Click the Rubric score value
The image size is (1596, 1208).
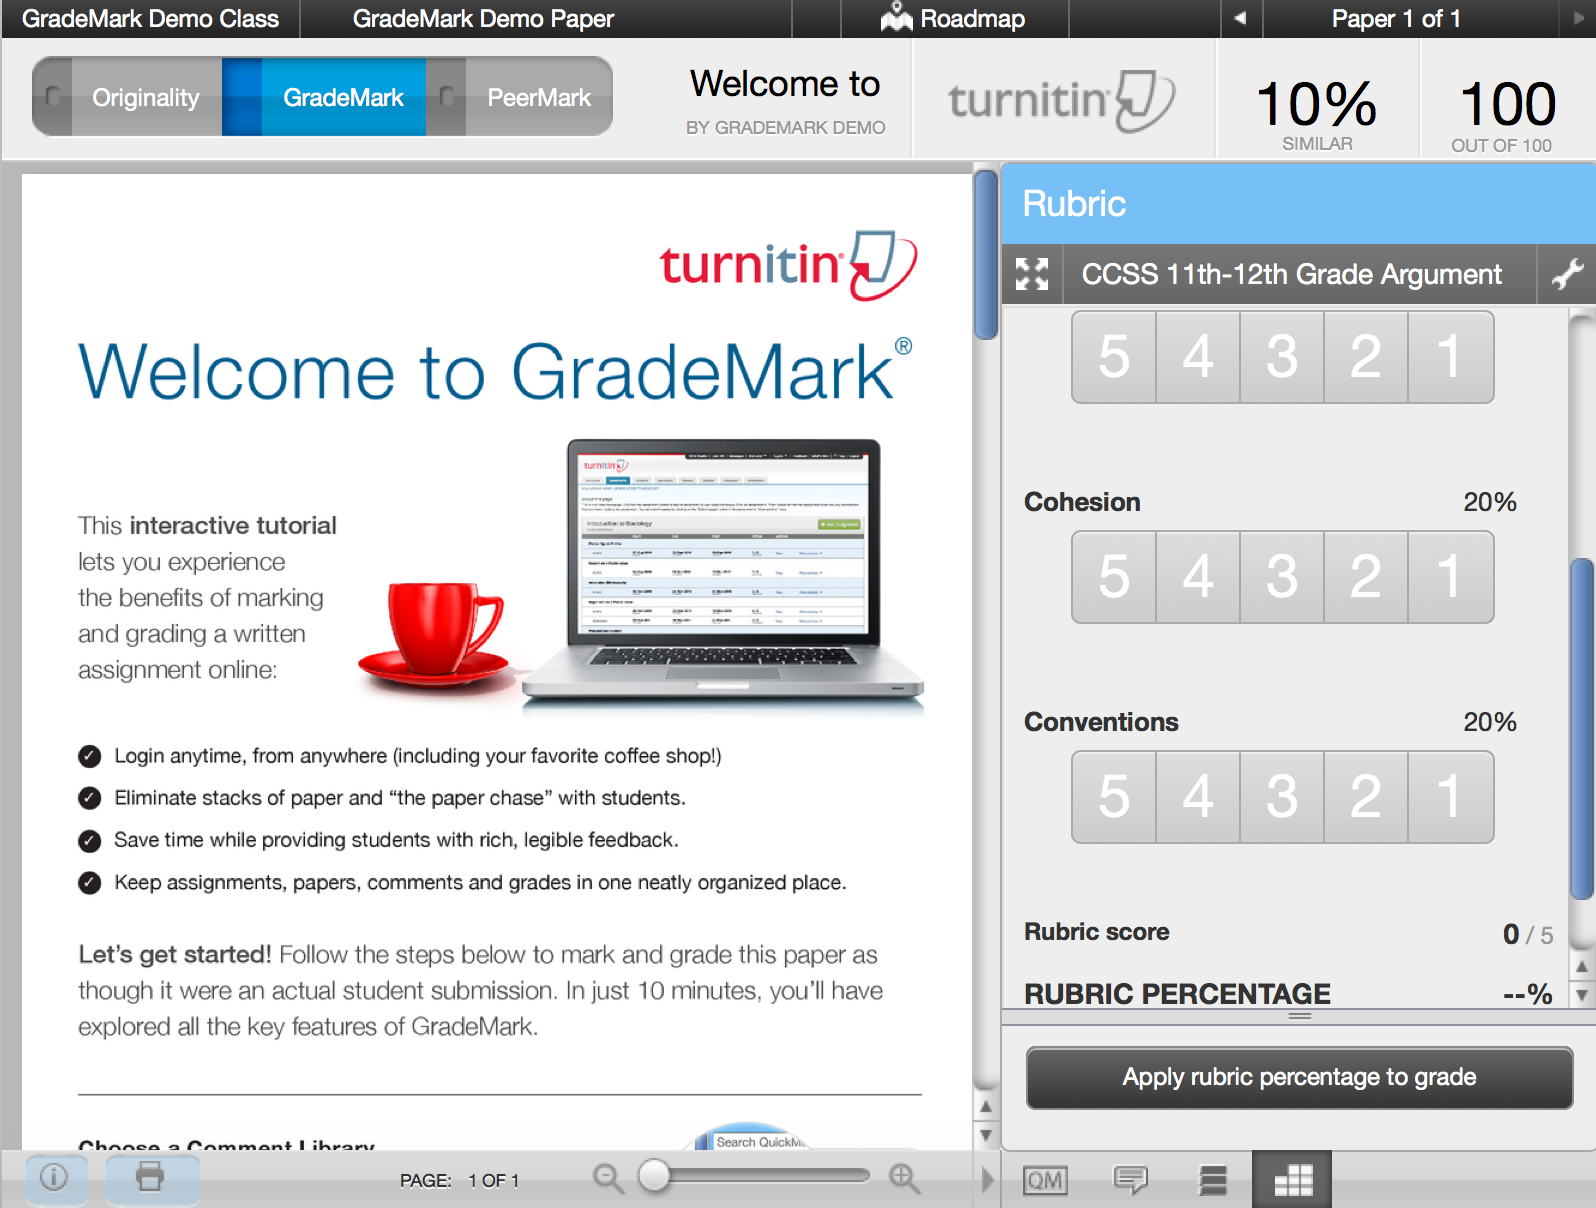pyautogui.click(x=1528, y=934)
